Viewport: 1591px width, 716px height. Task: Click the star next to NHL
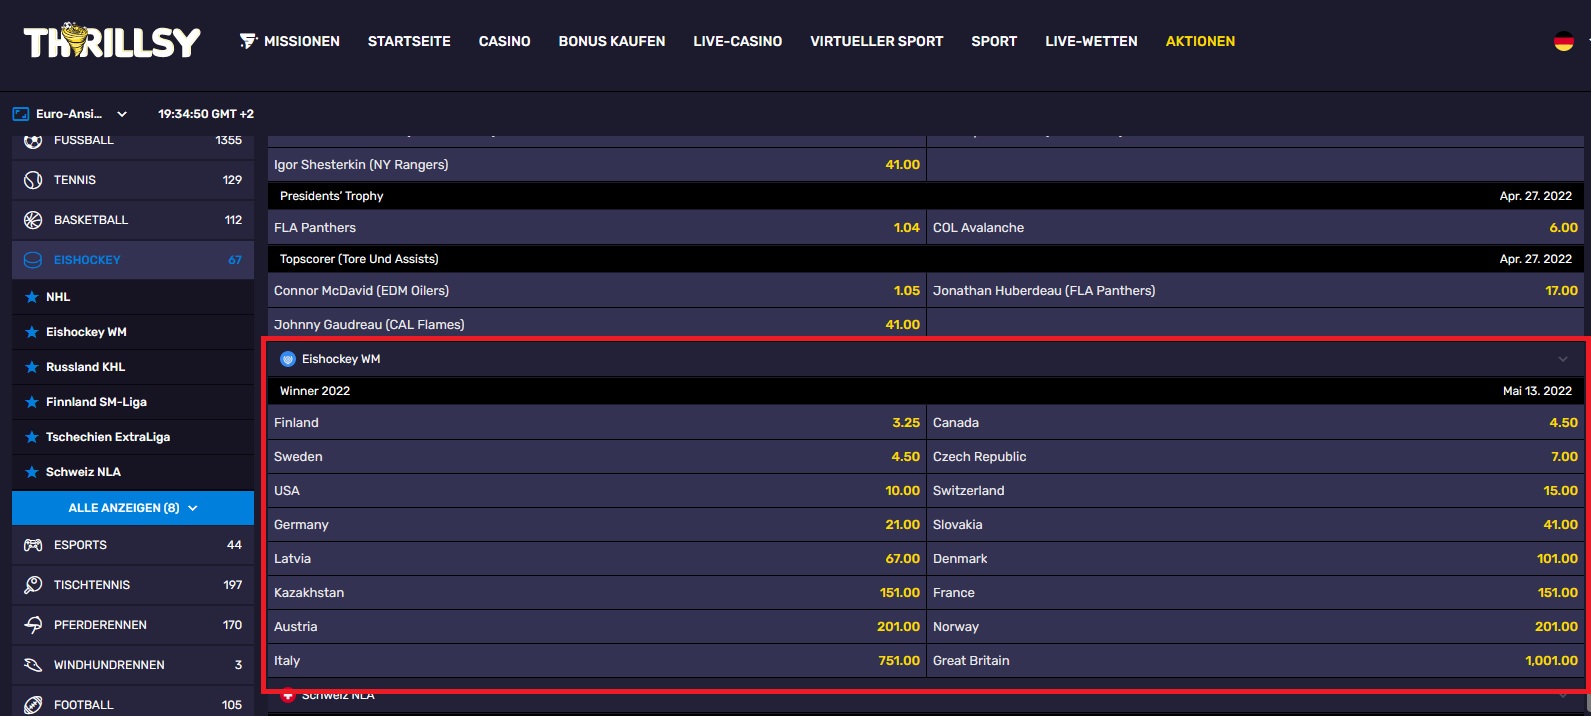(32, 297)
